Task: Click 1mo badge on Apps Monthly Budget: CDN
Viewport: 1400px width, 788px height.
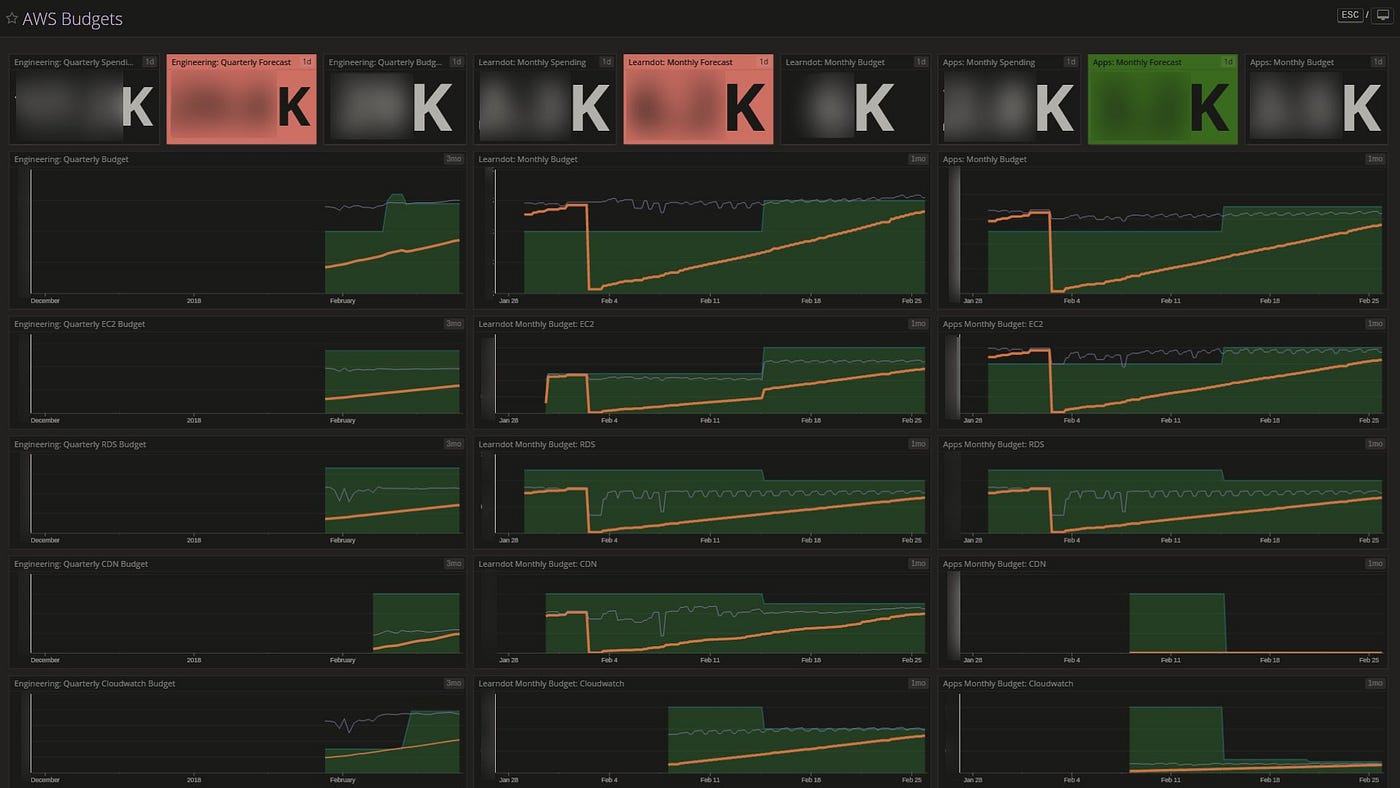Action: click(x=1375, y=564)
